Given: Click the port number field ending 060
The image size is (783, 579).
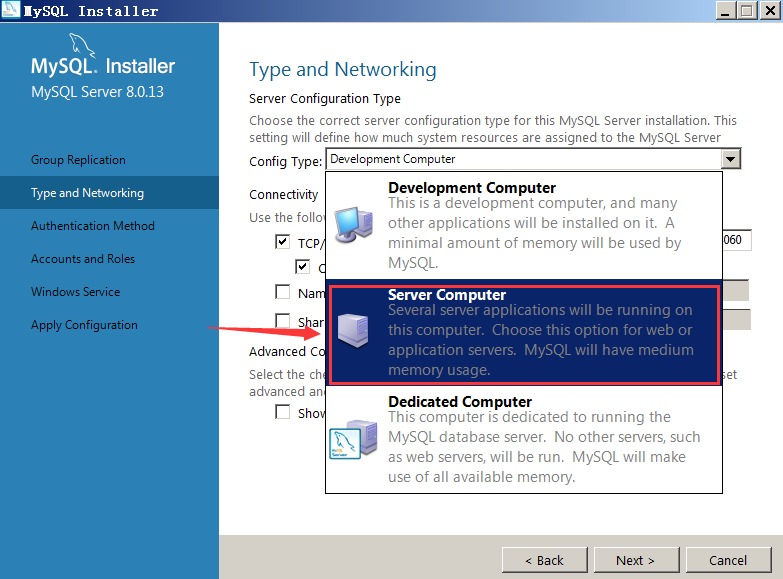Looking at the screenshot, I should click(737, 240).
